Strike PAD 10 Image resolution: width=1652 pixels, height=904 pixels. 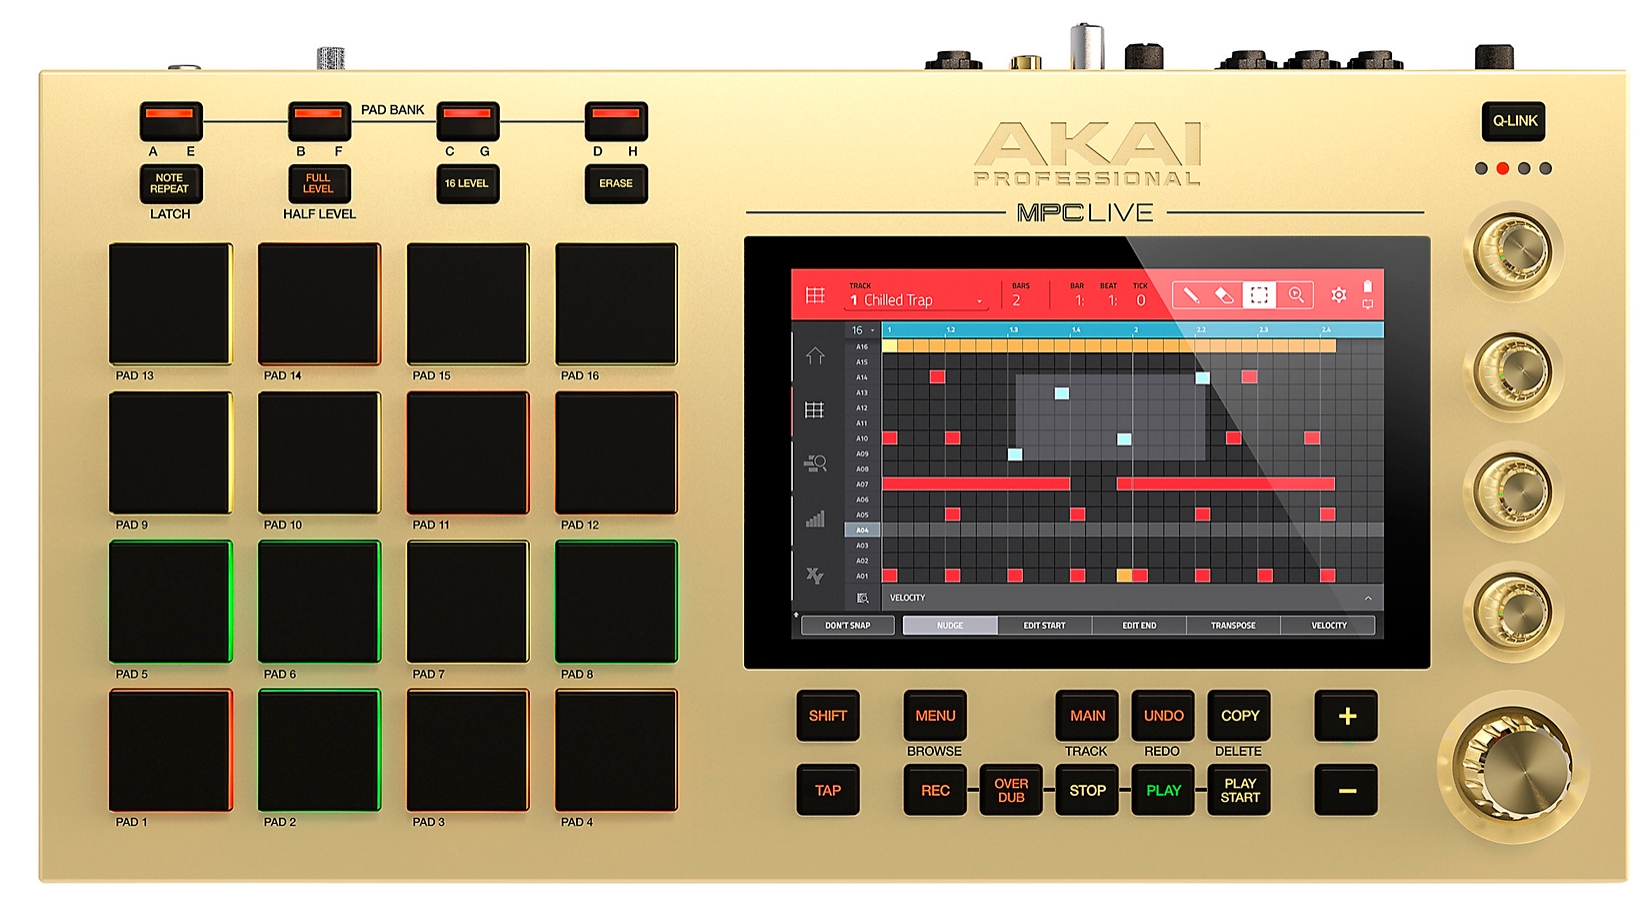click(x=319, y=453)
